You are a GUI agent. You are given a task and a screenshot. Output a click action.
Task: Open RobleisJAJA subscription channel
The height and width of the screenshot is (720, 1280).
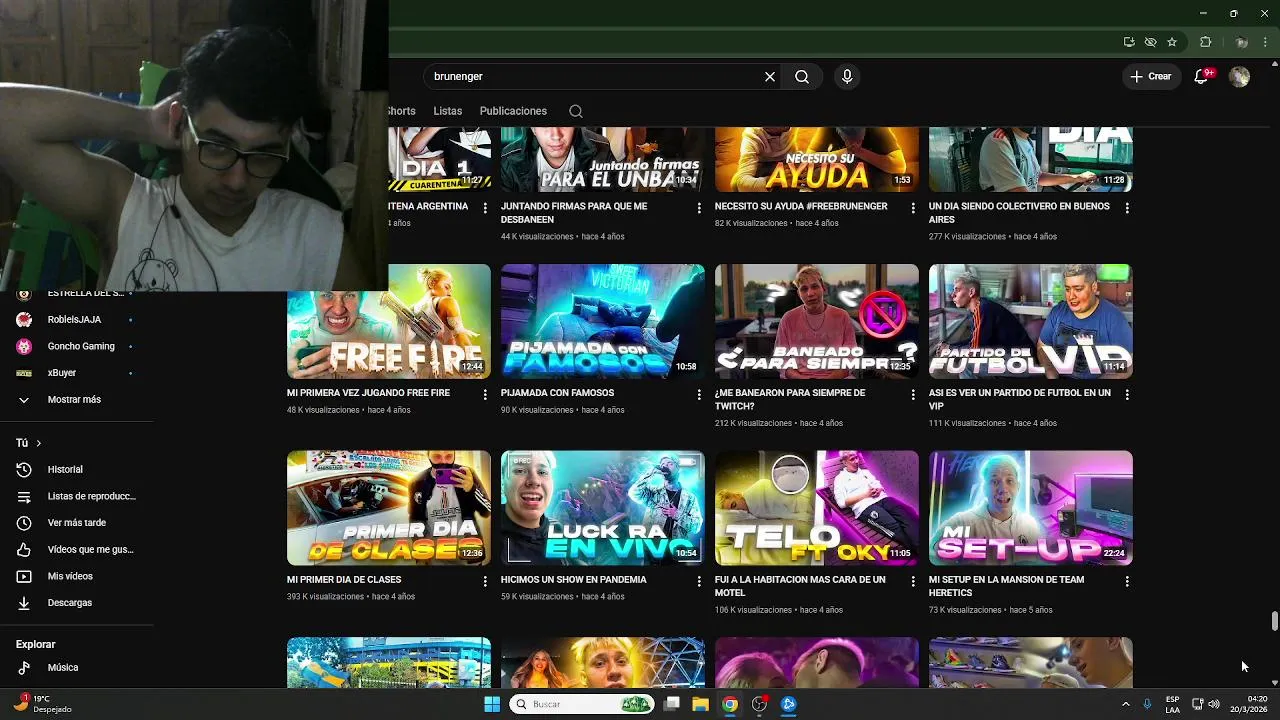tap(74, 320)
